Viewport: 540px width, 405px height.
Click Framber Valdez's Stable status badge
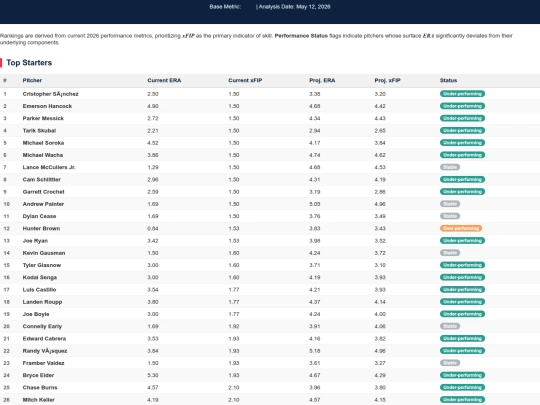(x=450, y=363)
